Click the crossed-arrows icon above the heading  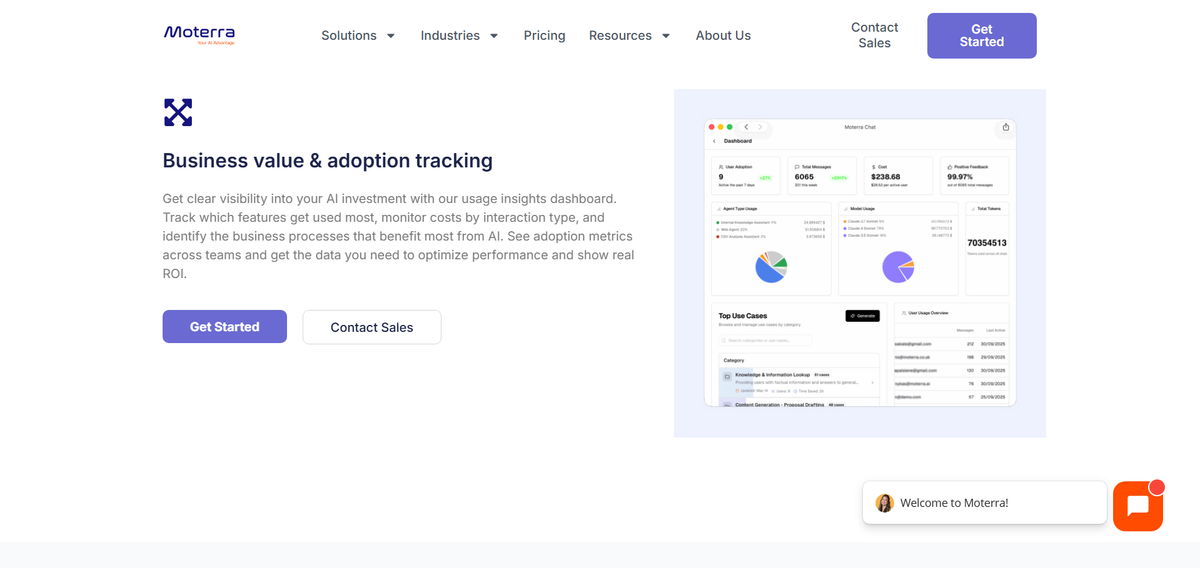[177, 112]
